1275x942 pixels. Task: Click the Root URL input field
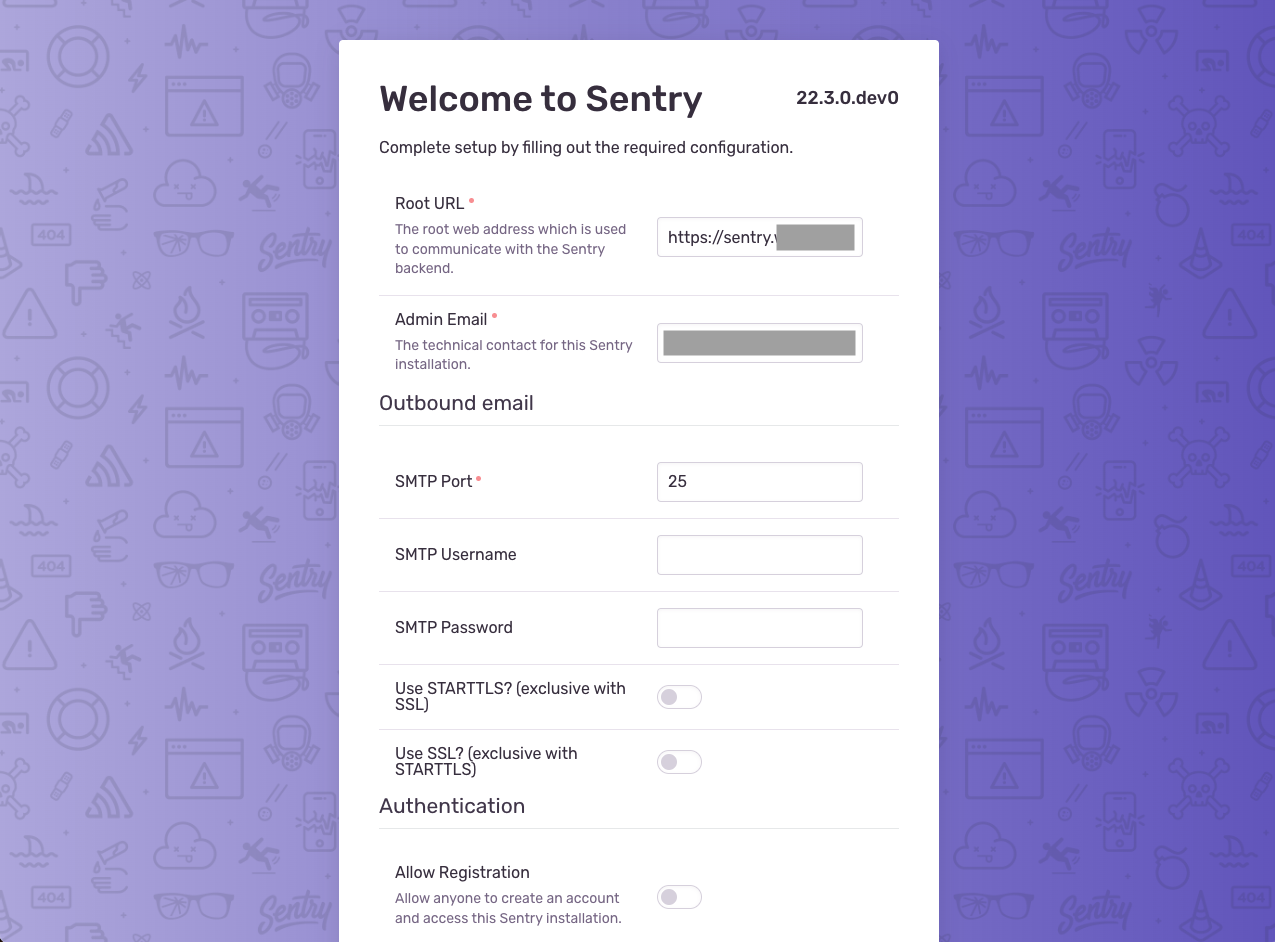[759, 238]
